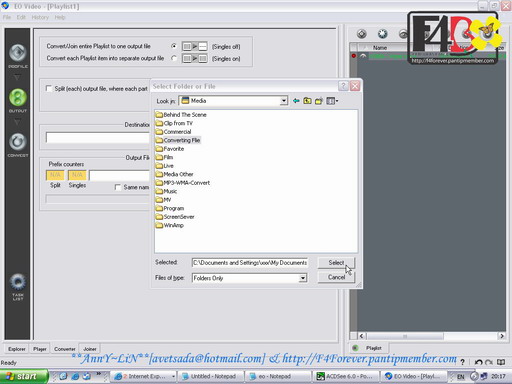Select Convert/Join entire Playlist radio button
Image resolution: width=512 pixels, height=384 pixels.
174,46
